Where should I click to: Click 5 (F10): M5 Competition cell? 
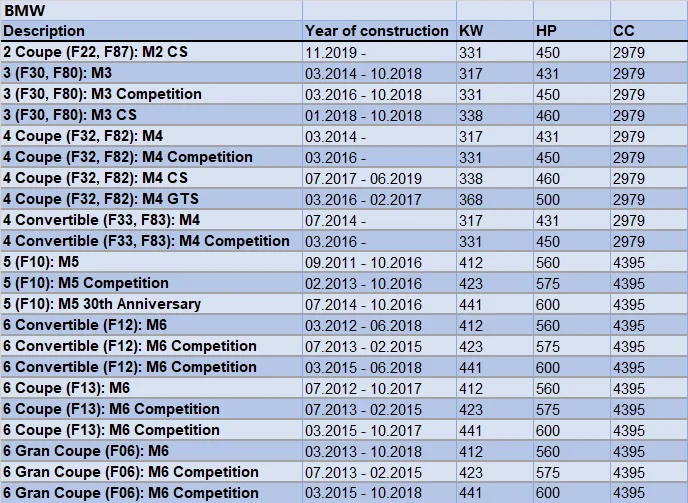[151, 283]
